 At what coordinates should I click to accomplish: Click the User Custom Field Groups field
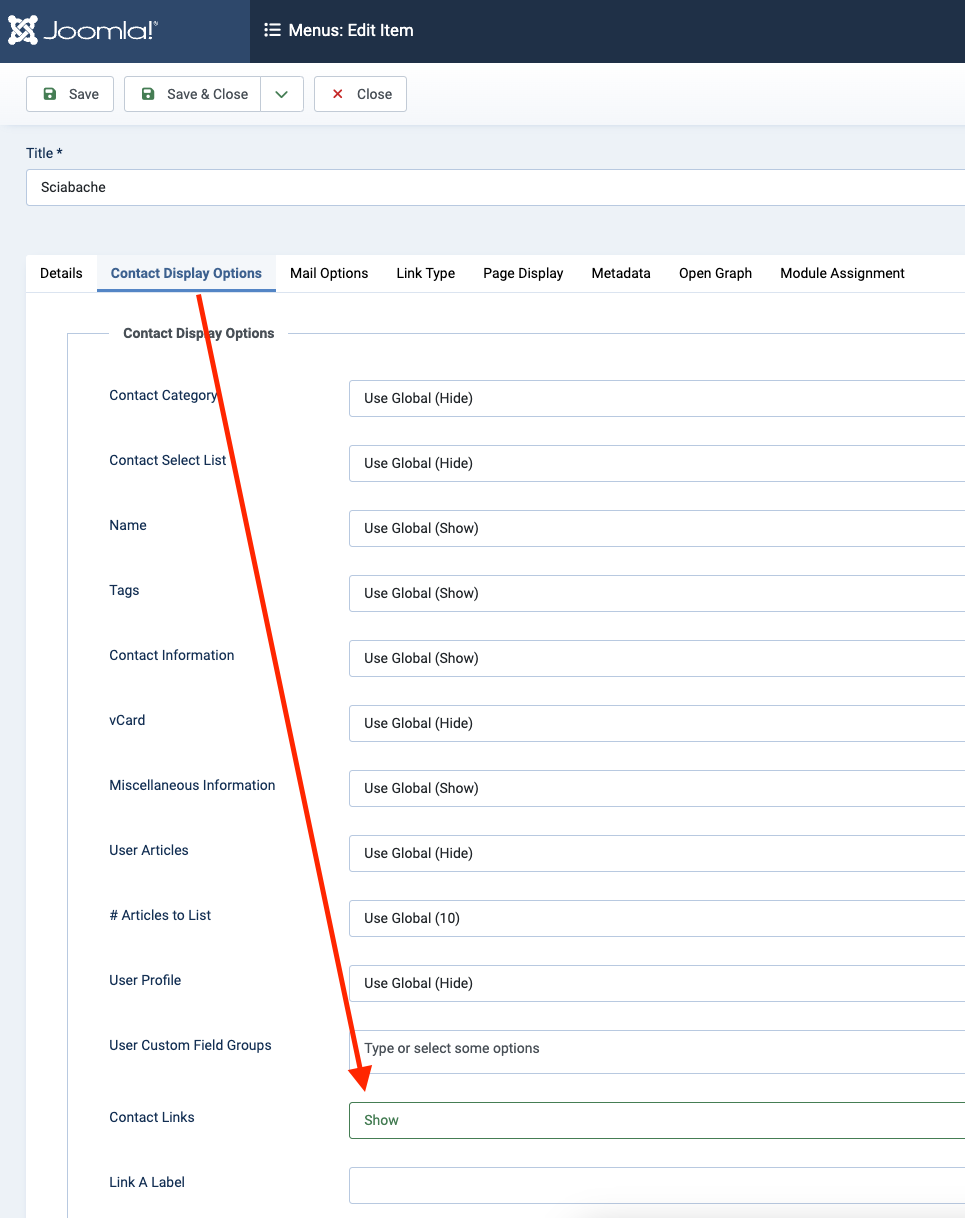pyautogui.click(x=656, y=1050)
